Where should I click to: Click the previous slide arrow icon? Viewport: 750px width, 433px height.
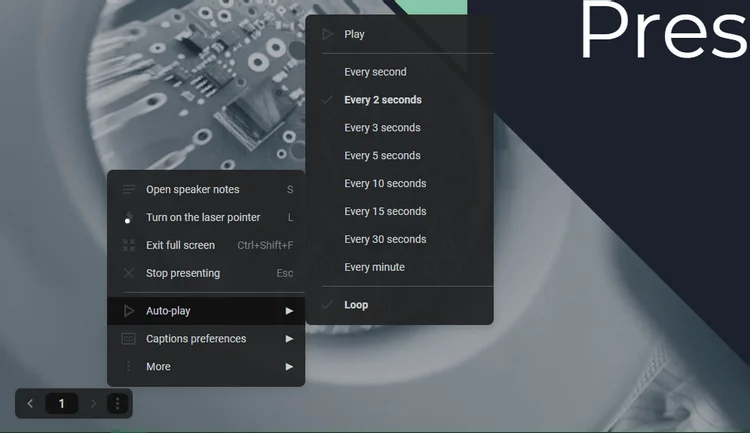pyautogui.click(x=30, y=404)
